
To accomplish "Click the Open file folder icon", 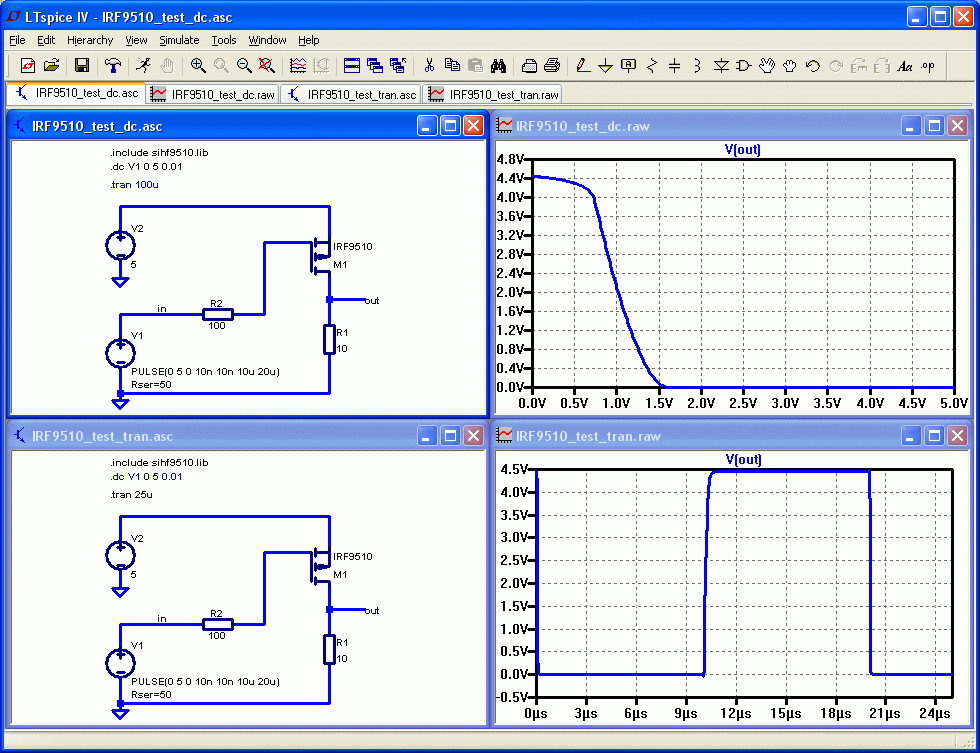I will click(51, 65).
